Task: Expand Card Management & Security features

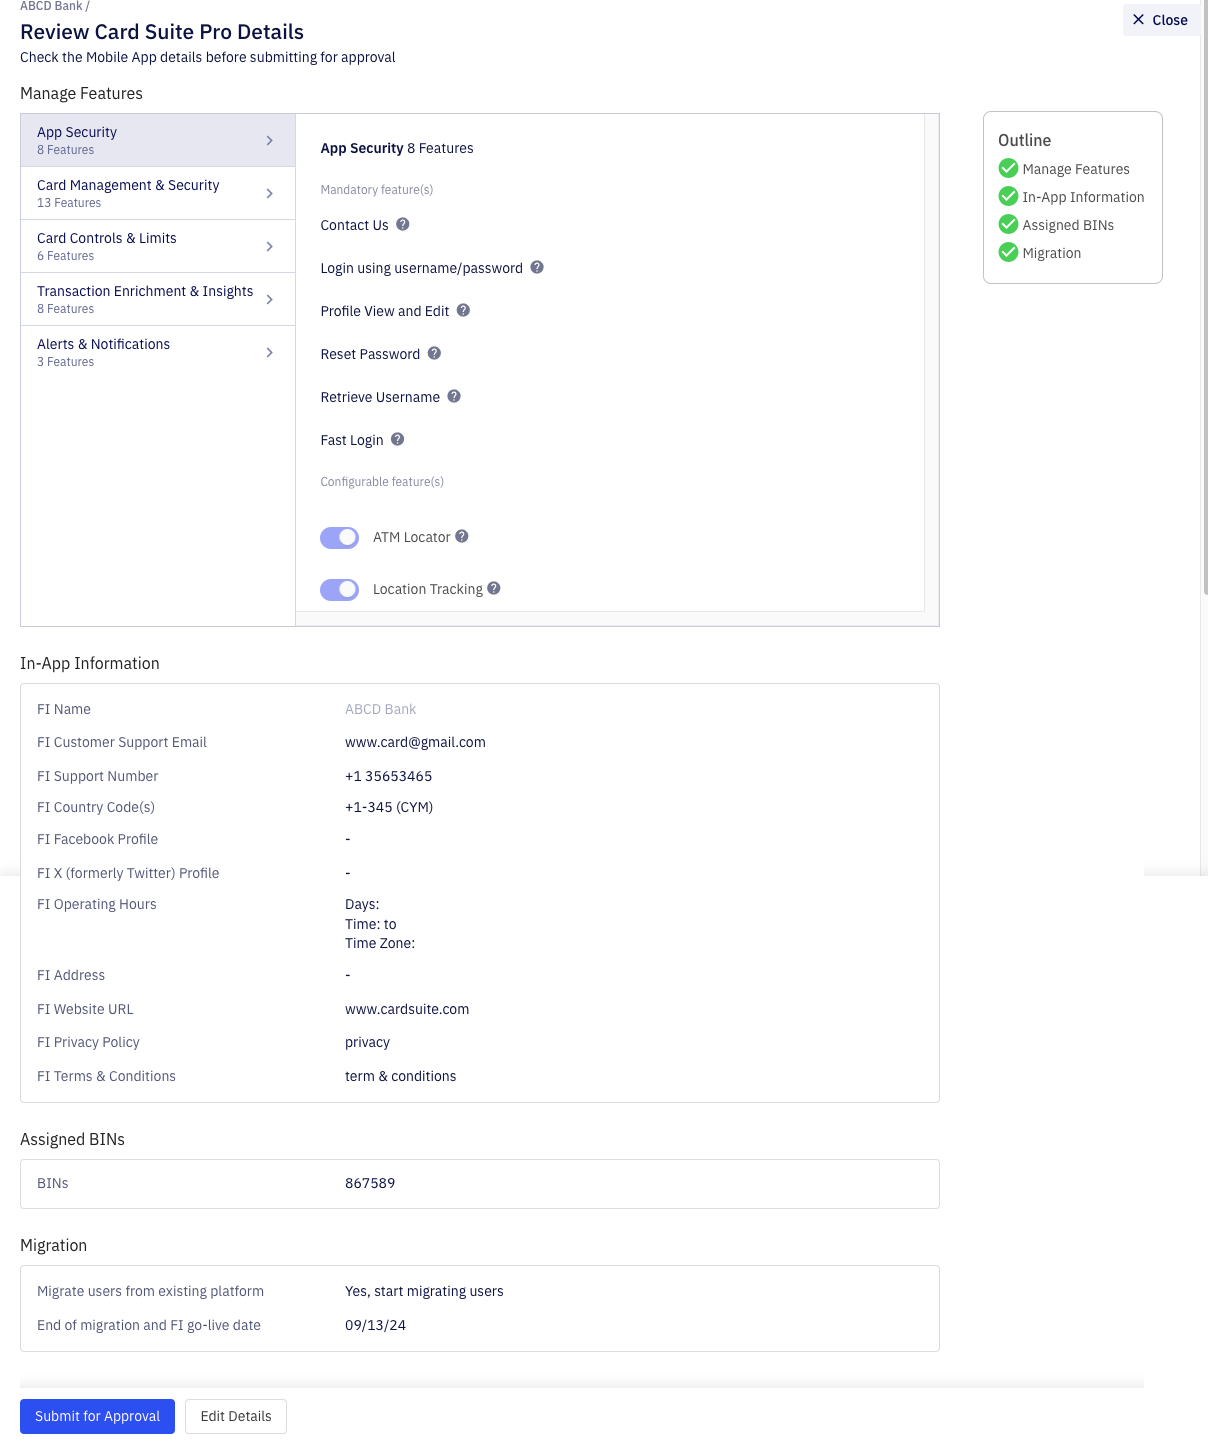Action: [157, 193]
